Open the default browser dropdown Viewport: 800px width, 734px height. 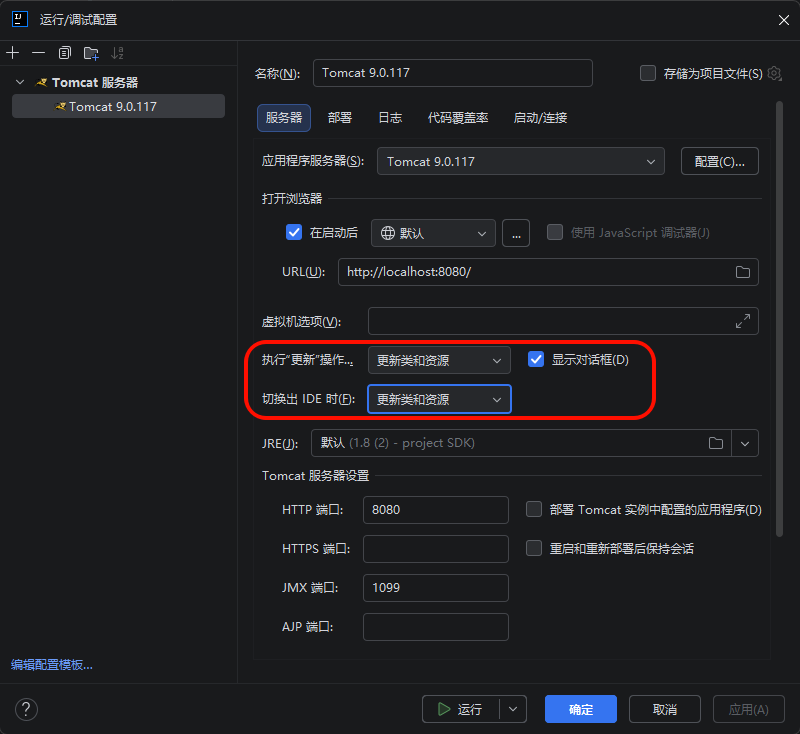pyautogui.click(x=433, y=233)
